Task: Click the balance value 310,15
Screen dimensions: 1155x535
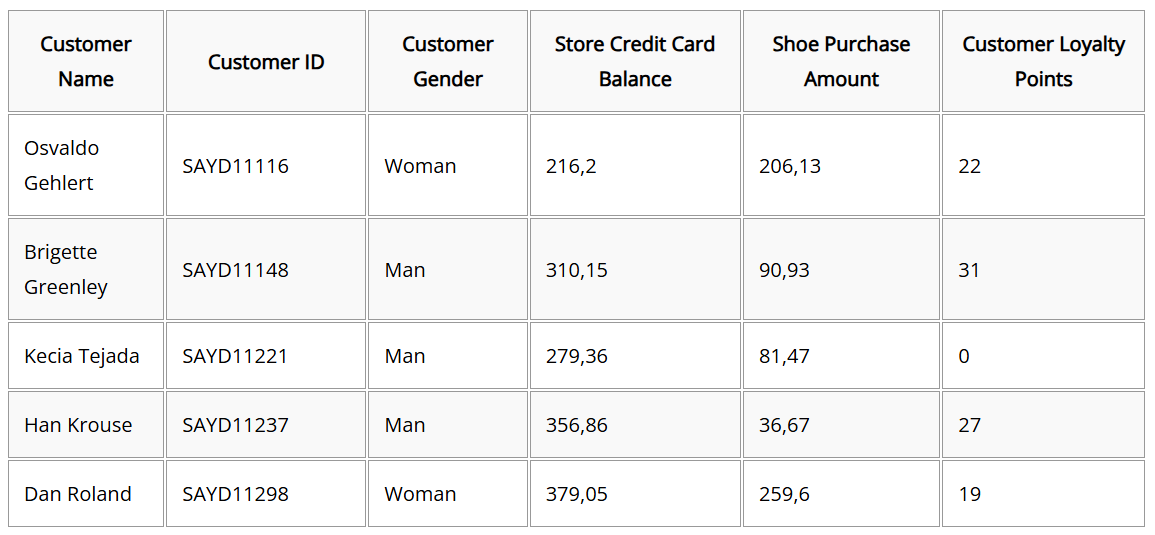Action: [577, 270]
